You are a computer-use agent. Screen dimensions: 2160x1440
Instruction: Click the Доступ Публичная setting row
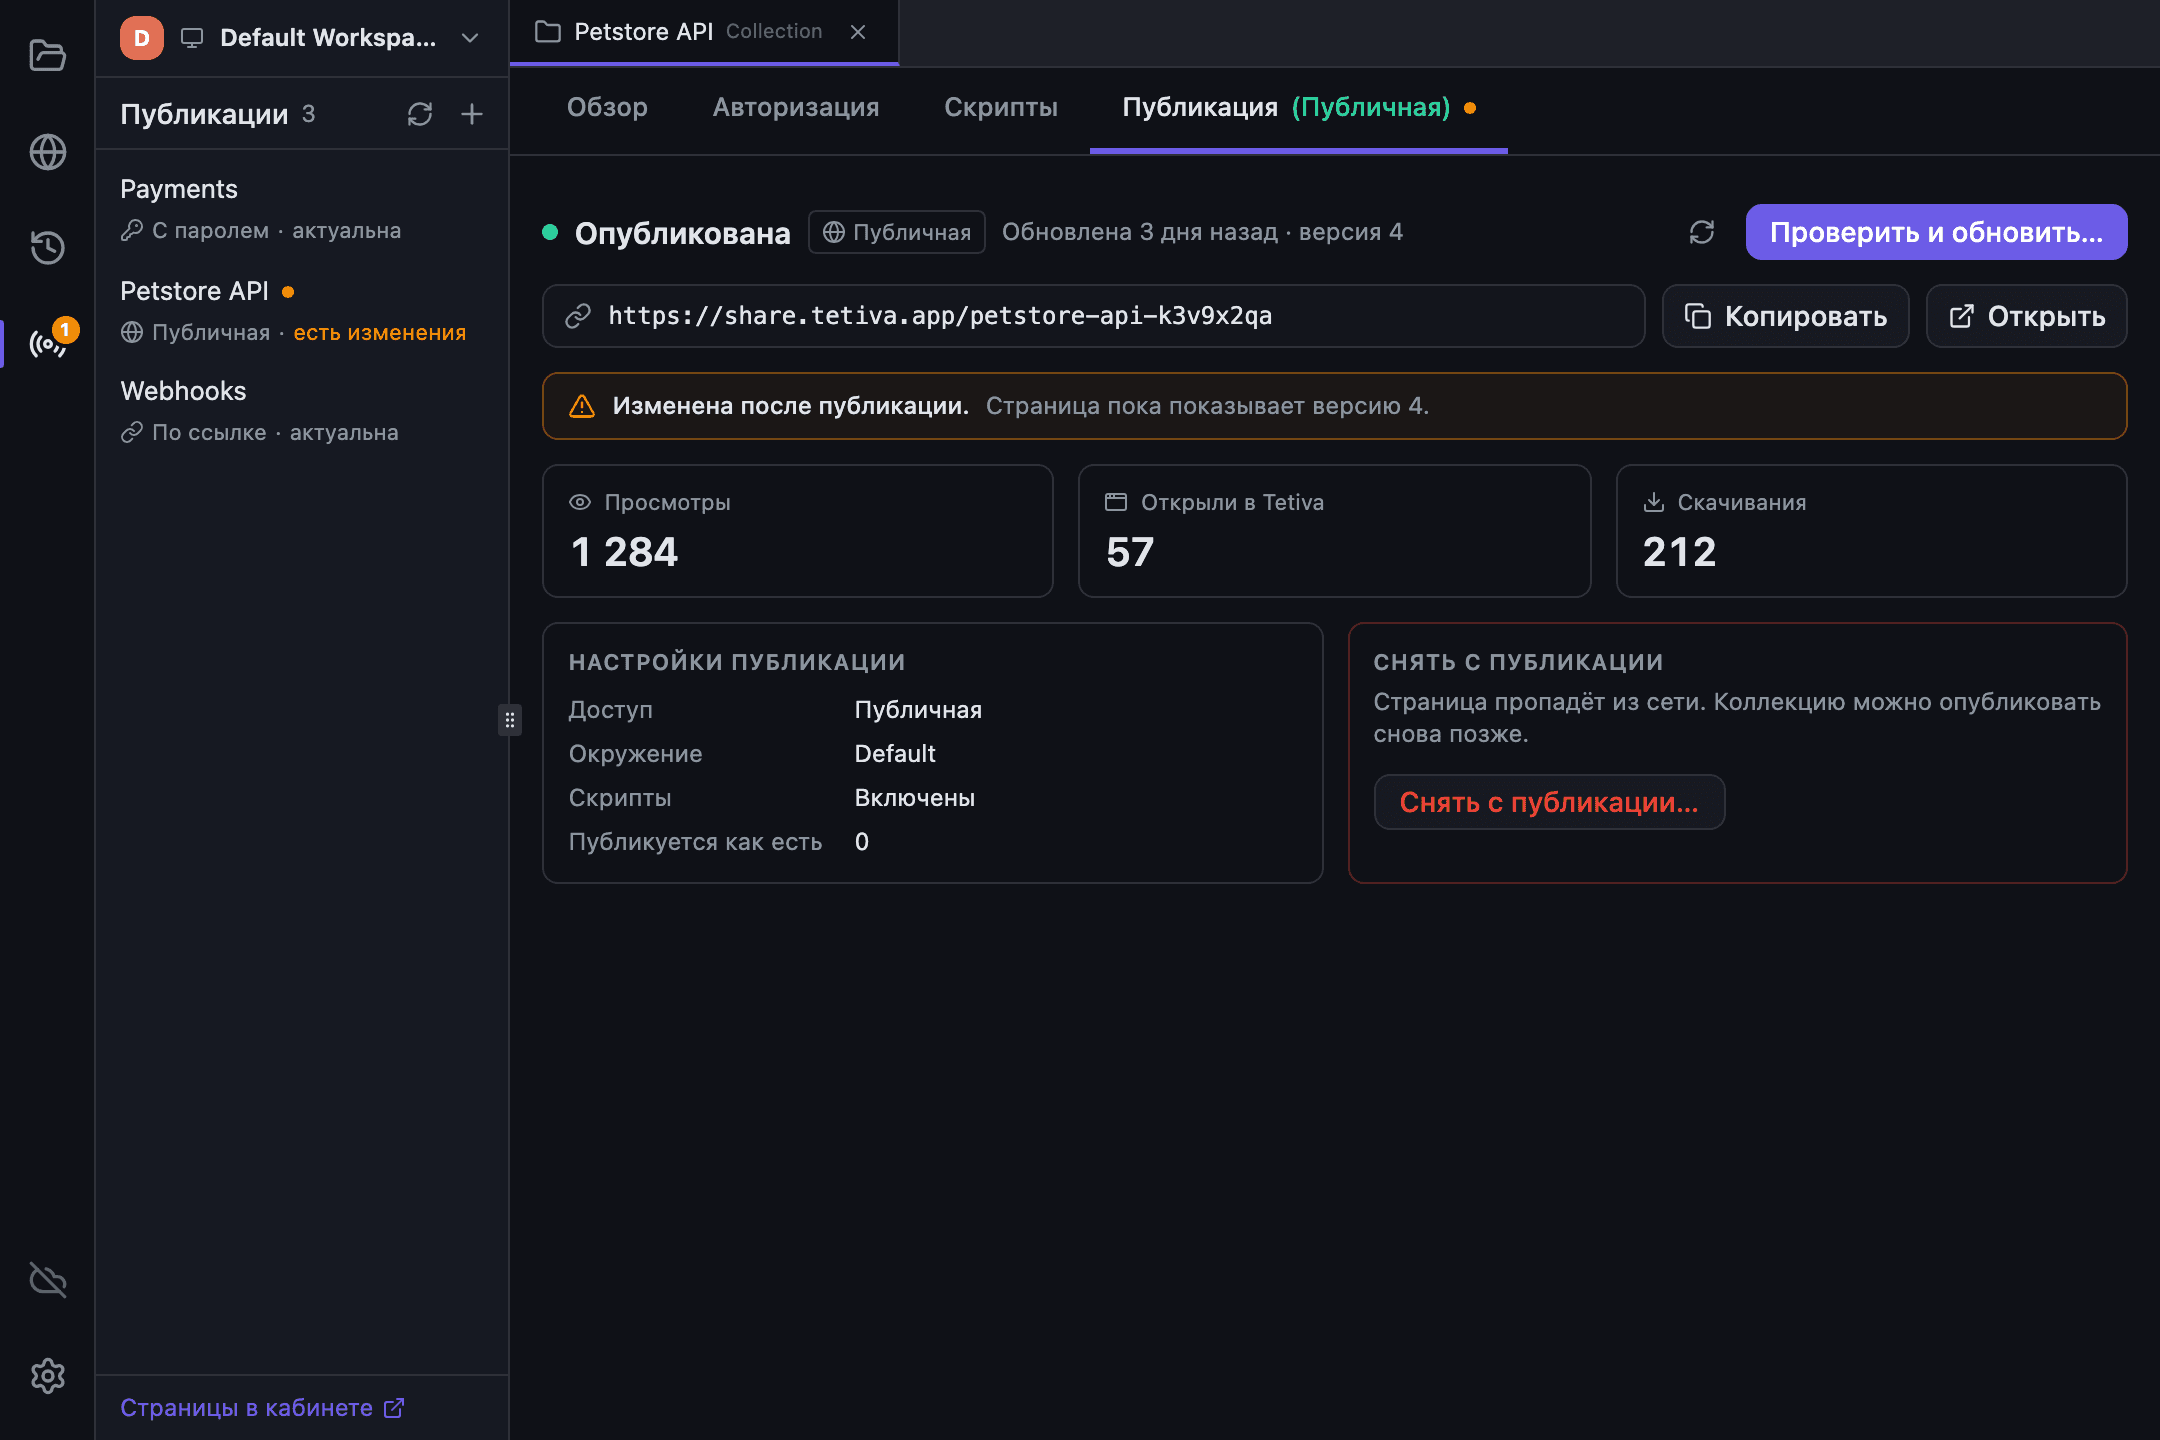click(932, 710)
